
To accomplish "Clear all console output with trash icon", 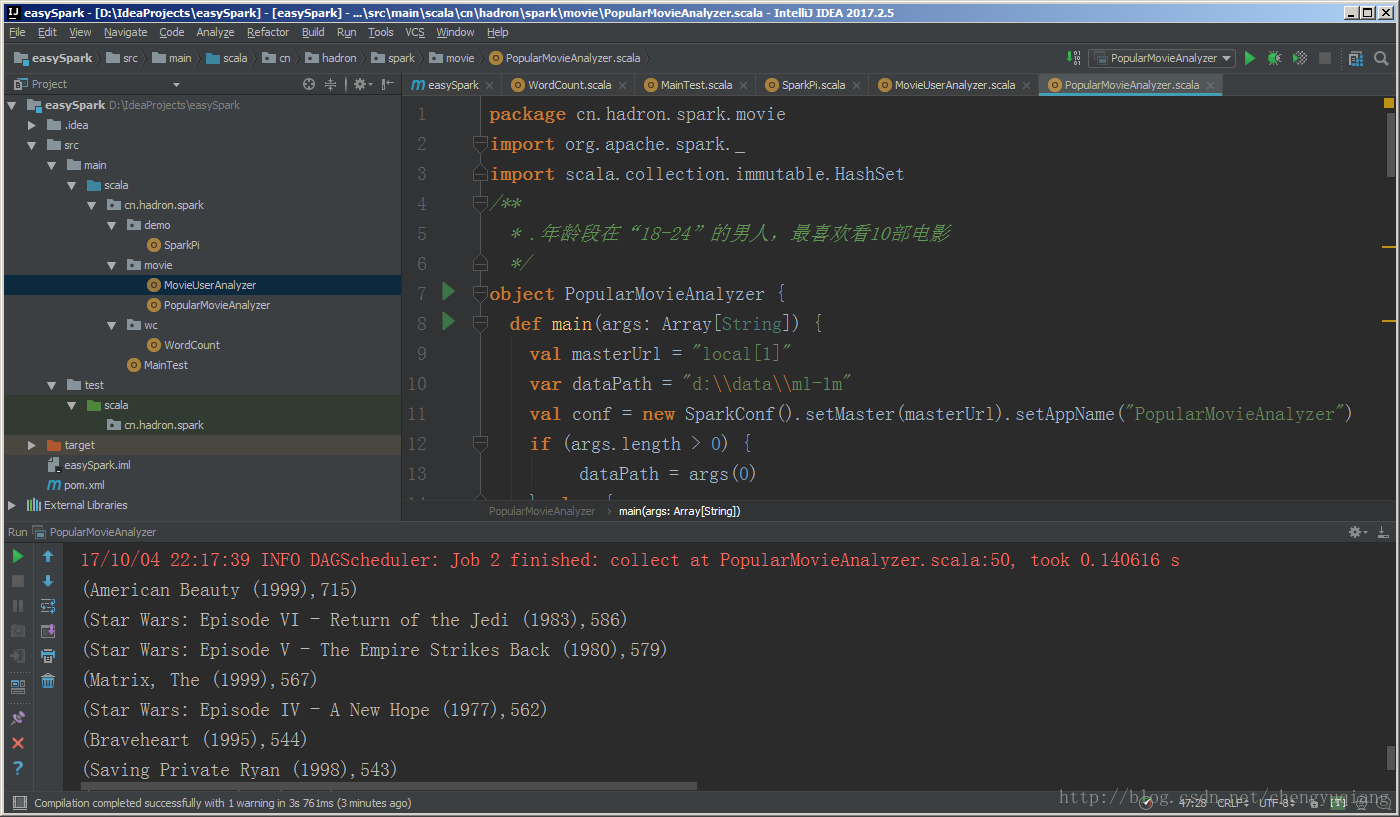I will [x=47, y=681].
